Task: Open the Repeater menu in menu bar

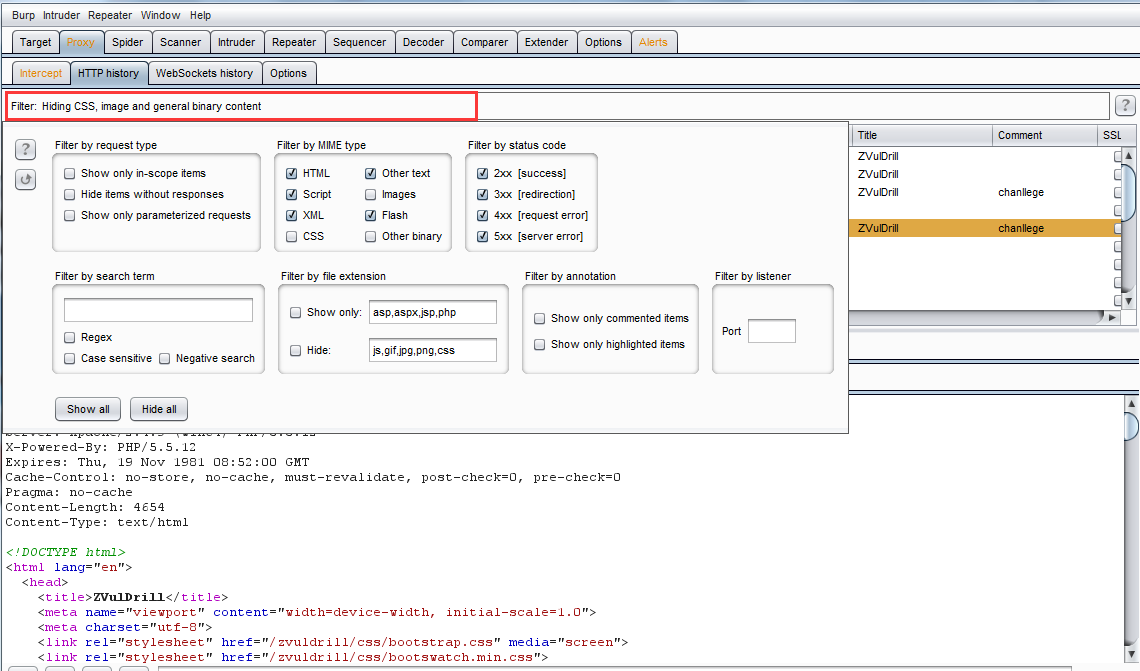Action: [x=110, y=15]
